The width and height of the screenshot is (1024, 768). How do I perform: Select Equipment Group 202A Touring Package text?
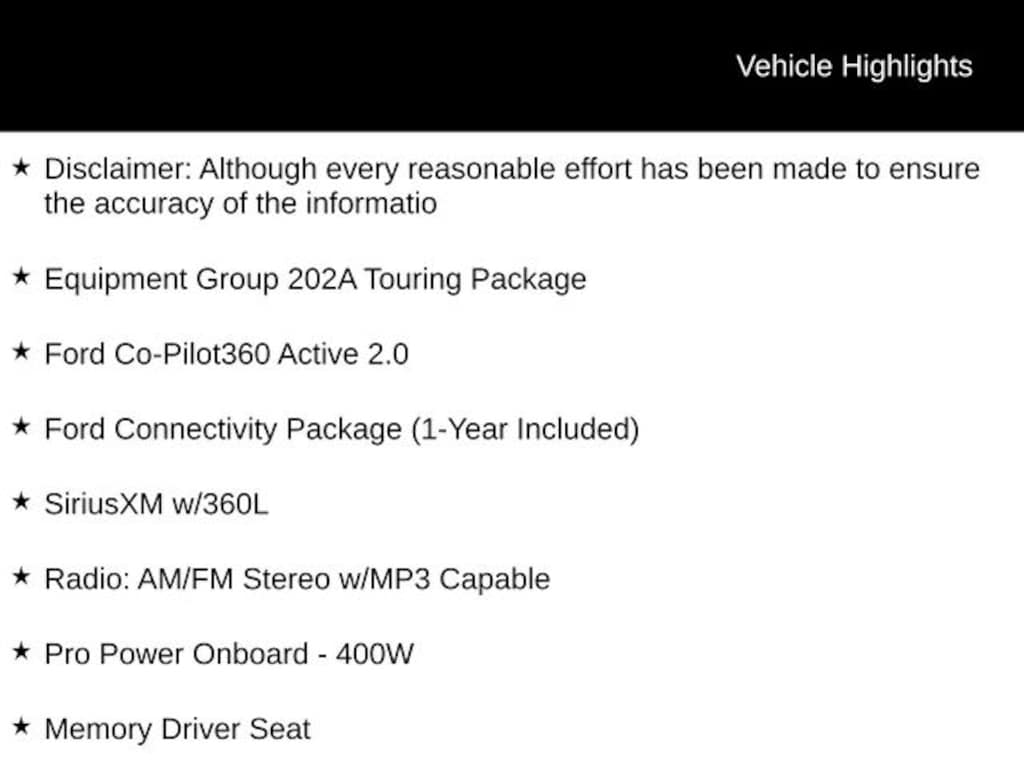(315, 280)
